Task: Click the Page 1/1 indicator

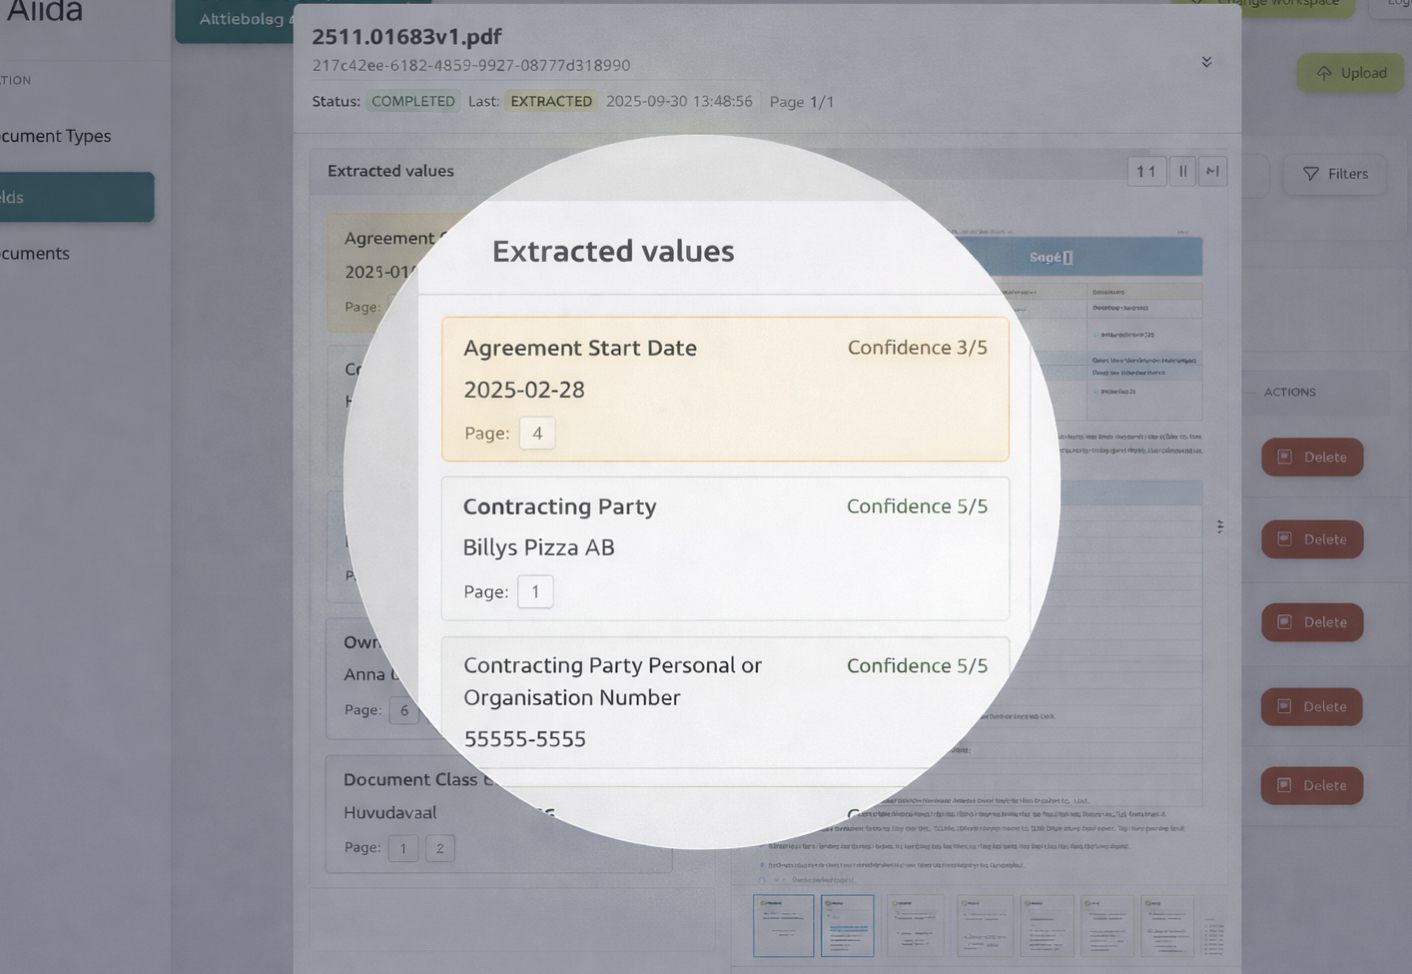Action: (x=801, y=102)
